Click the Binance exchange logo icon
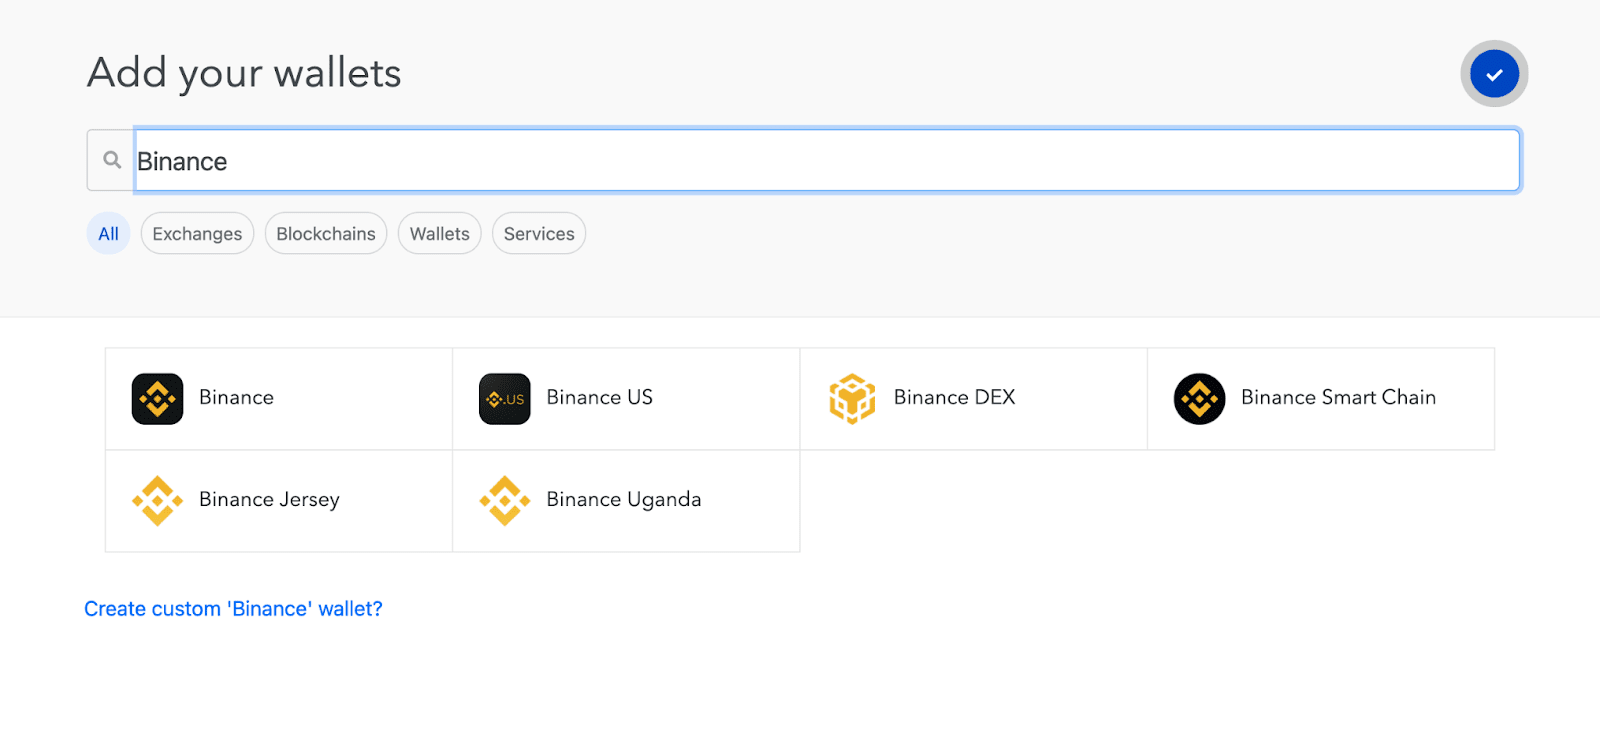Viewport: 1600px width, 742px height. point(157,399)
